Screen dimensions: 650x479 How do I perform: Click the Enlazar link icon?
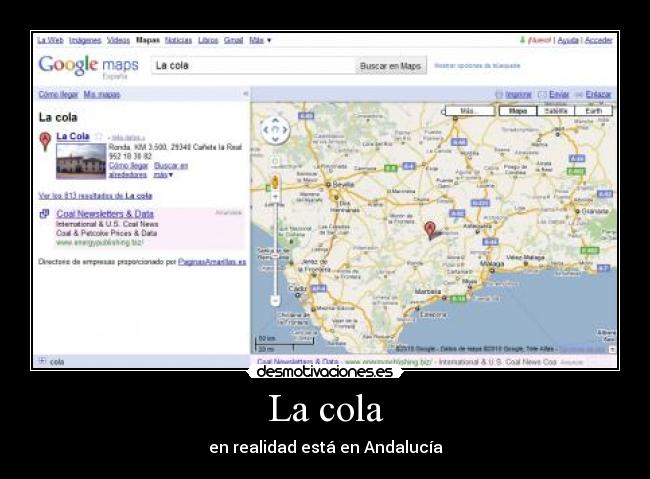coord(579,95)
